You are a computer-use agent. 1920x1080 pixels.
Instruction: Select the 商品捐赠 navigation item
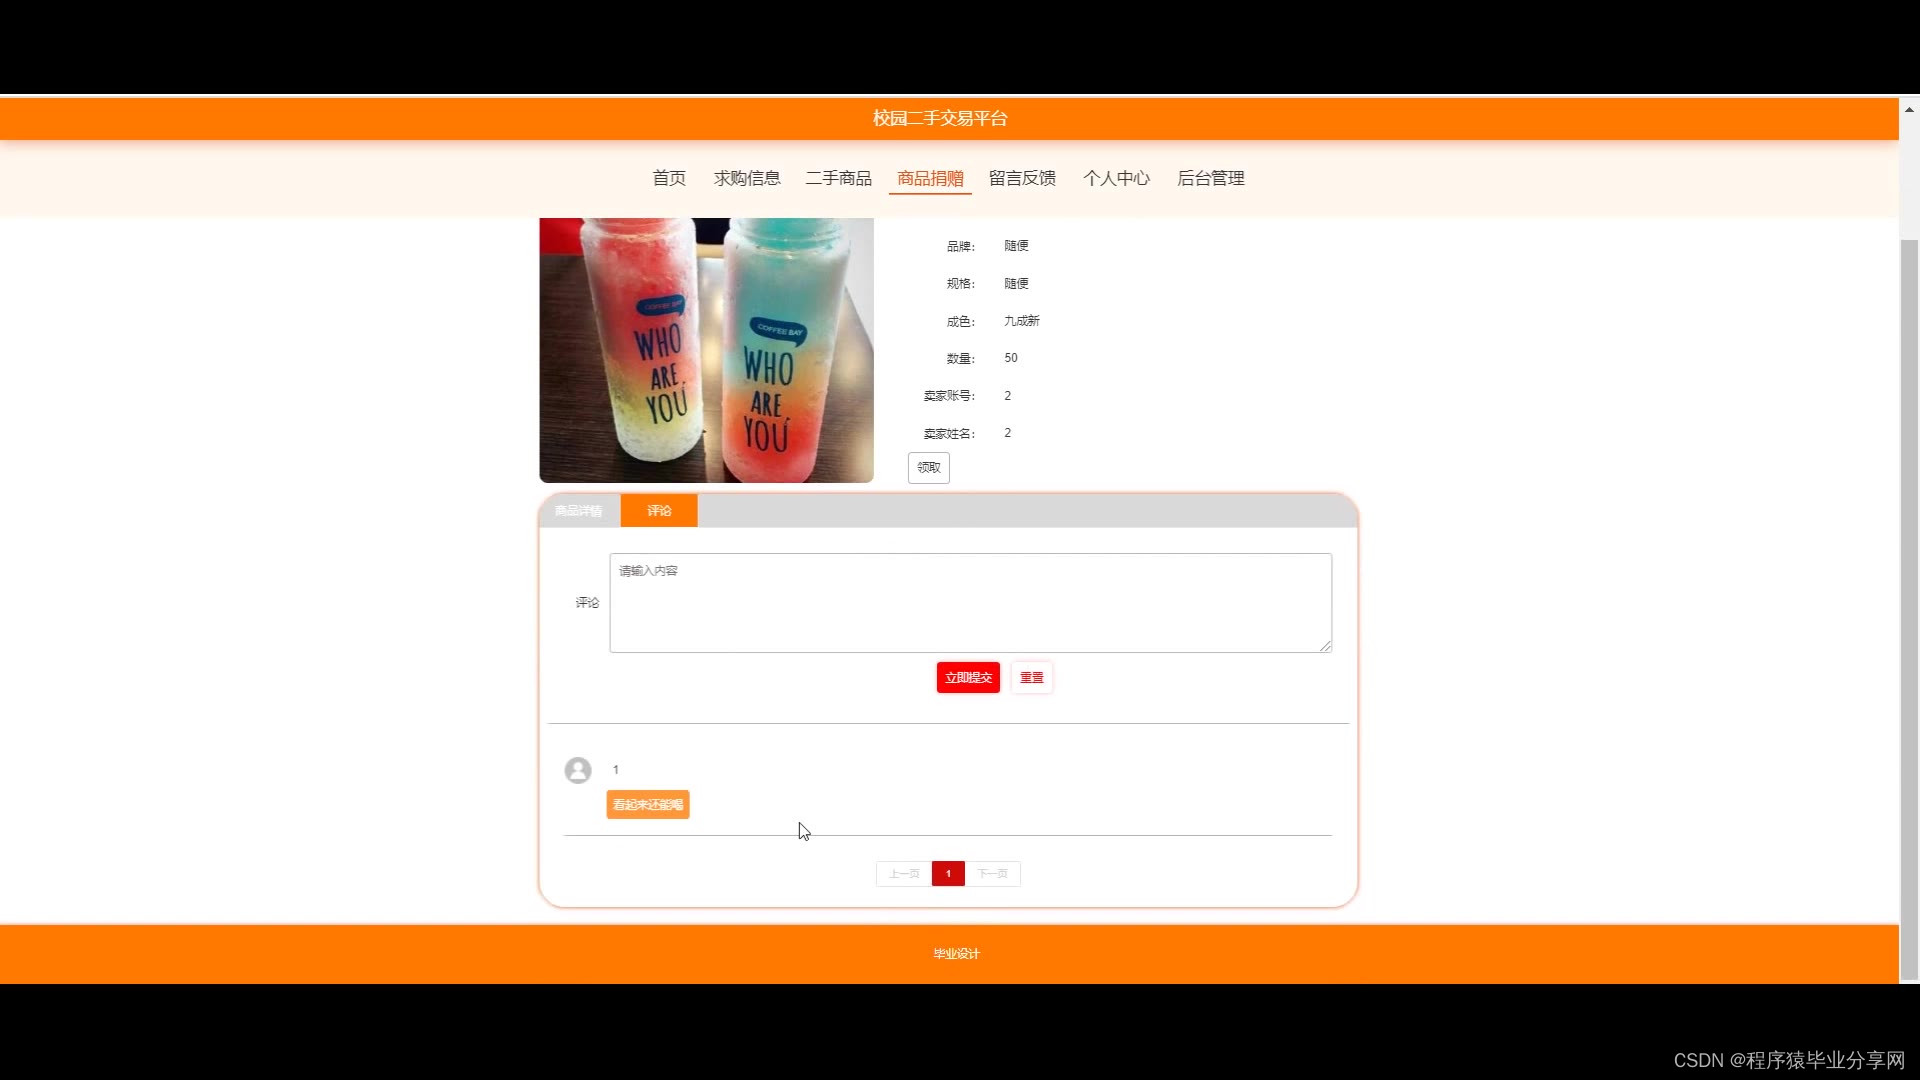[x=930, y=178]
